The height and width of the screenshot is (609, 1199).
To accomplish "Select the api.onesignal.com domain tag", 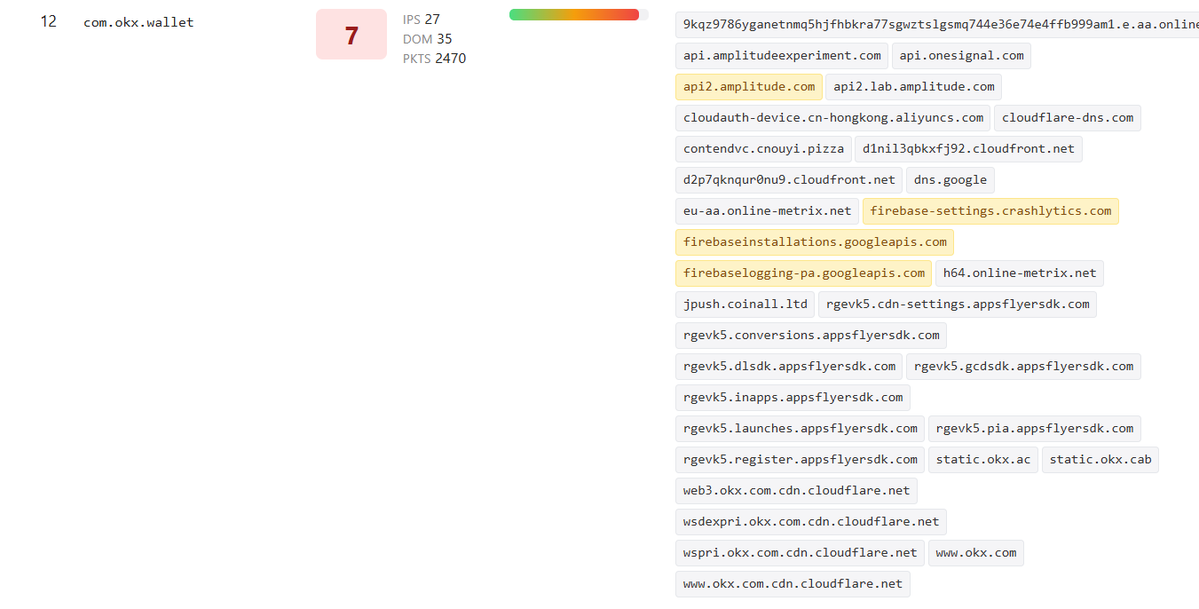I will coord(961,56).
